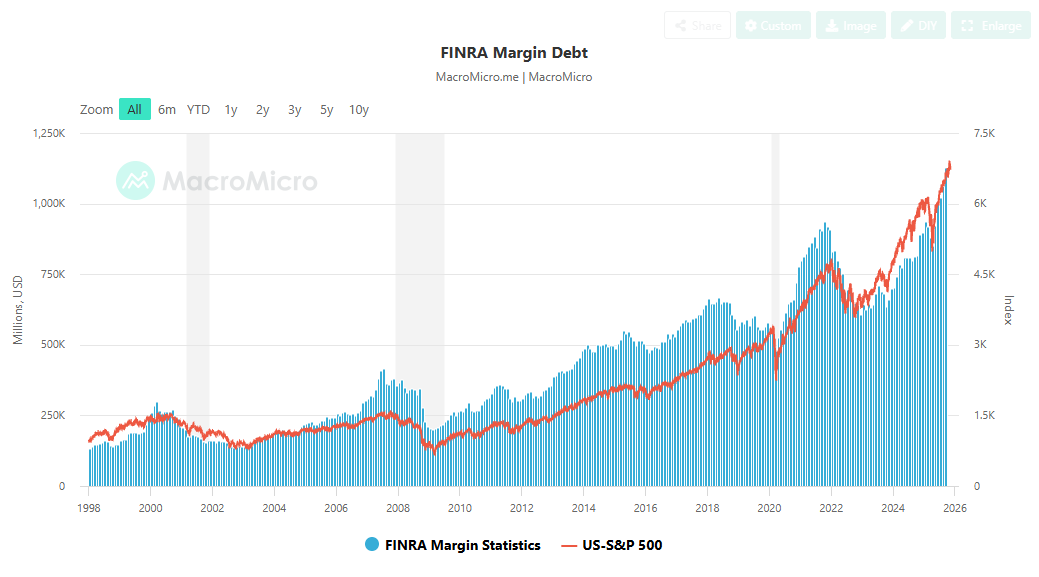This screenshot has width=1039, height=577.
Task: Choose the 1y zoom range
Action: [231, 109]
